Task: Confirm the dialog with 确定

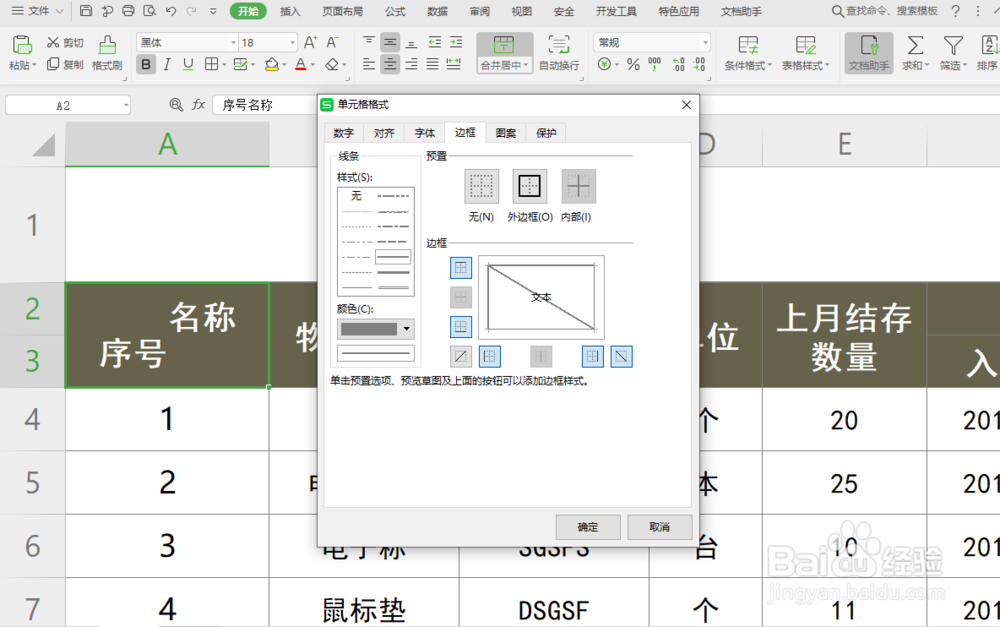Action: coord(587,527)
